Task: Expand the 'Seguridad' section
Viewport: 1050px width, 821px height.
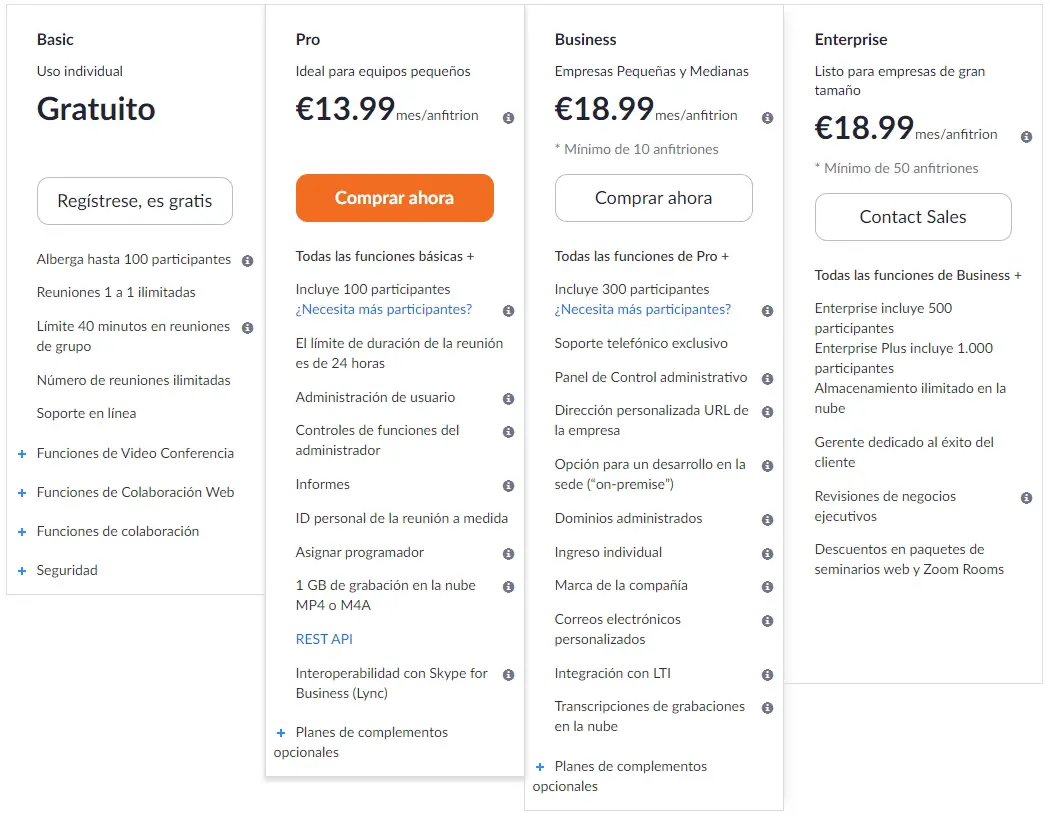Action: coord(22,571)
